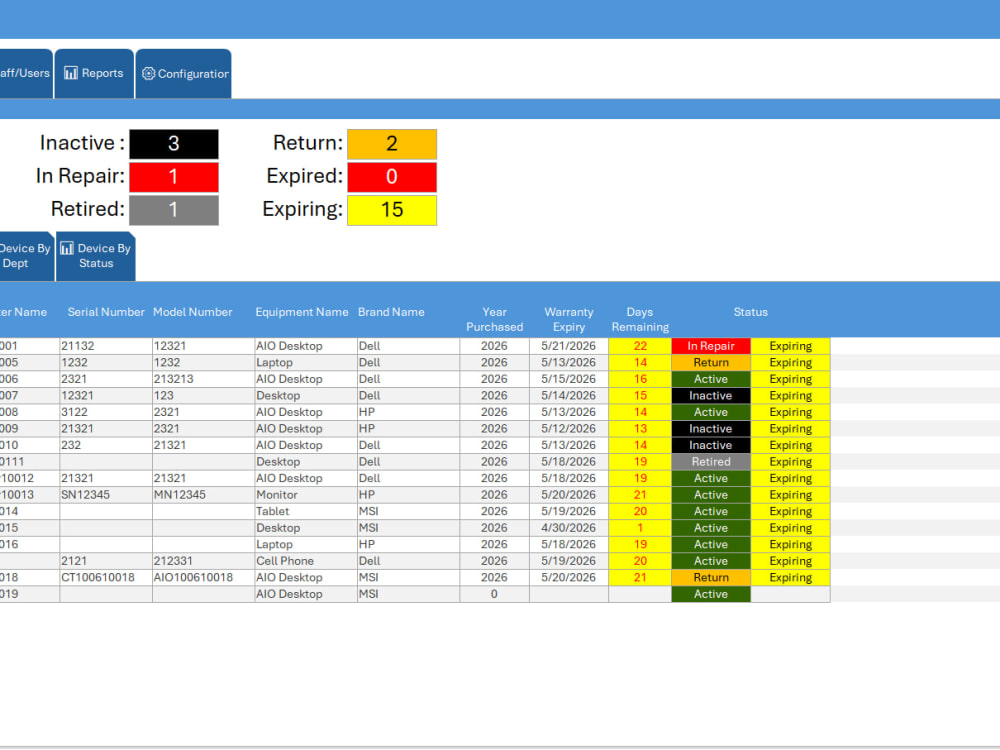Select days remaining cell showing 13
1000x750 pixels.
640,429
